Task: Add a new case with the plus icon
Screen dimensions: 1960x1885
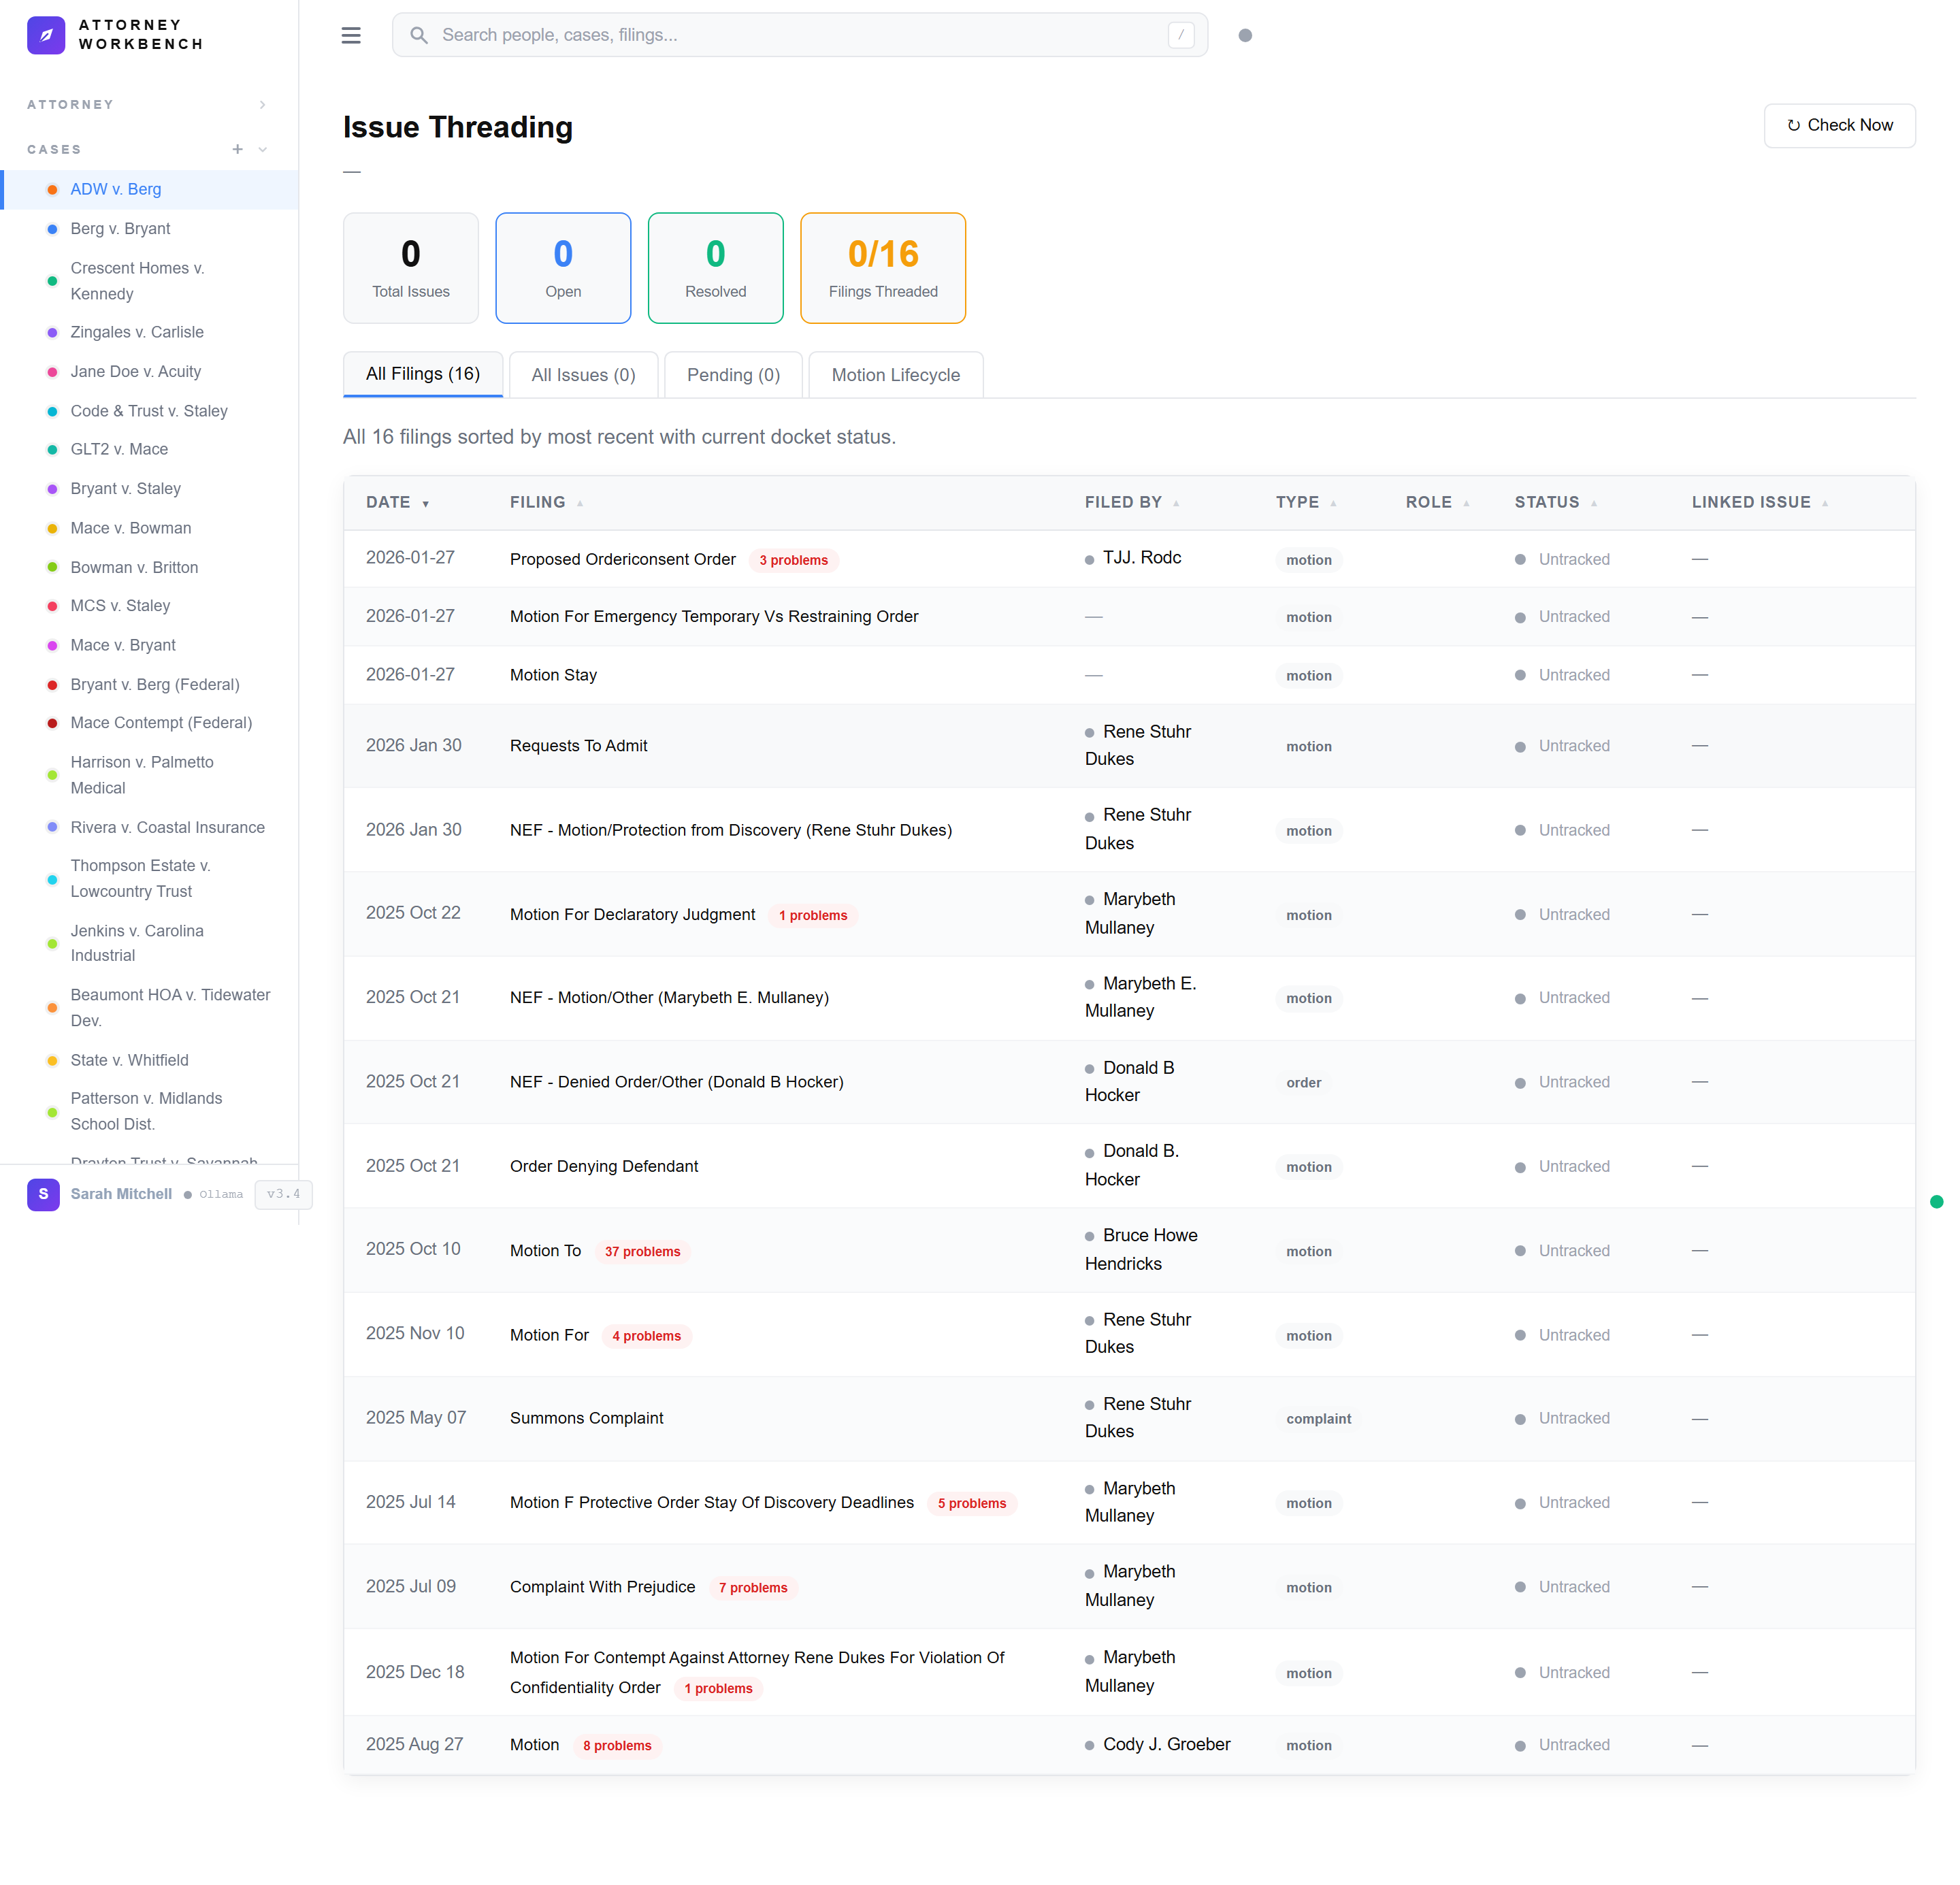Action: (x=237, y=149)
